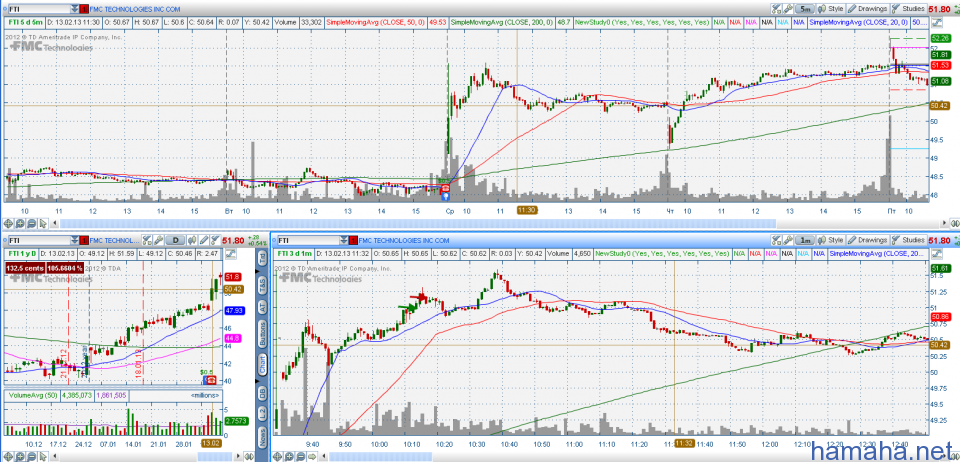Change the D timeframe button in the daily chart
960x462 pixels.
(x=176, y=240)
